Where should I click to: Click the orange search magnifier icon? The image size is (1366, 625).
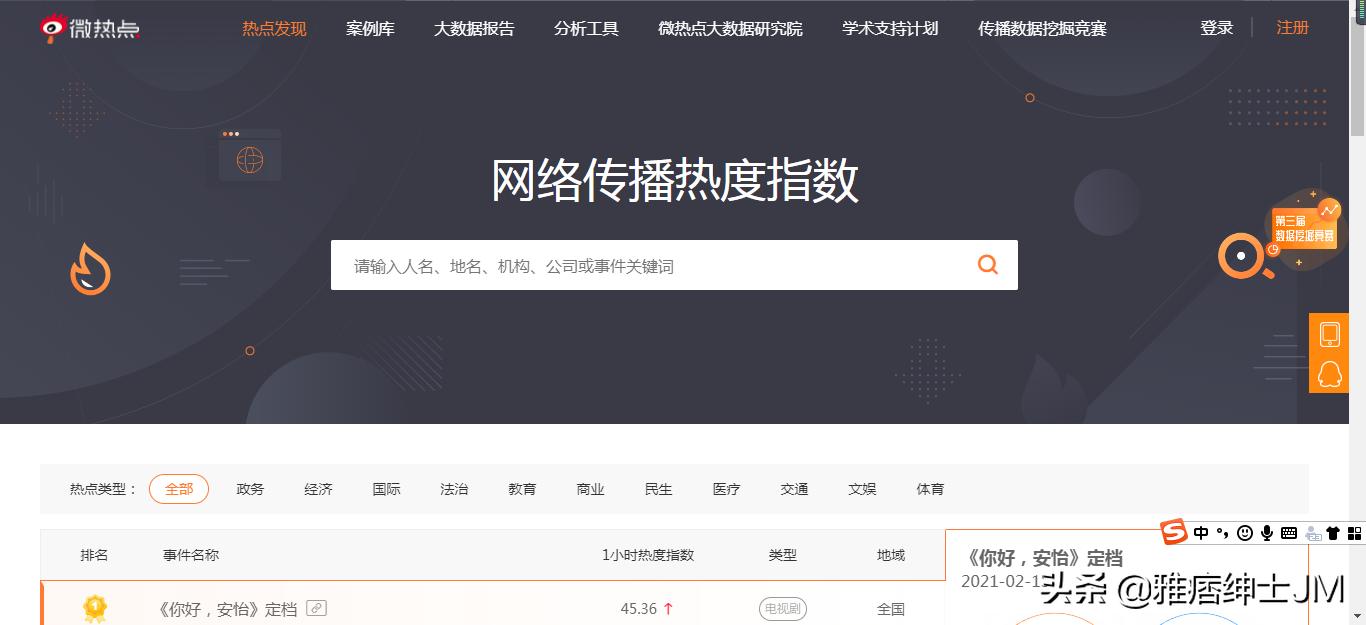coord(987,264)
